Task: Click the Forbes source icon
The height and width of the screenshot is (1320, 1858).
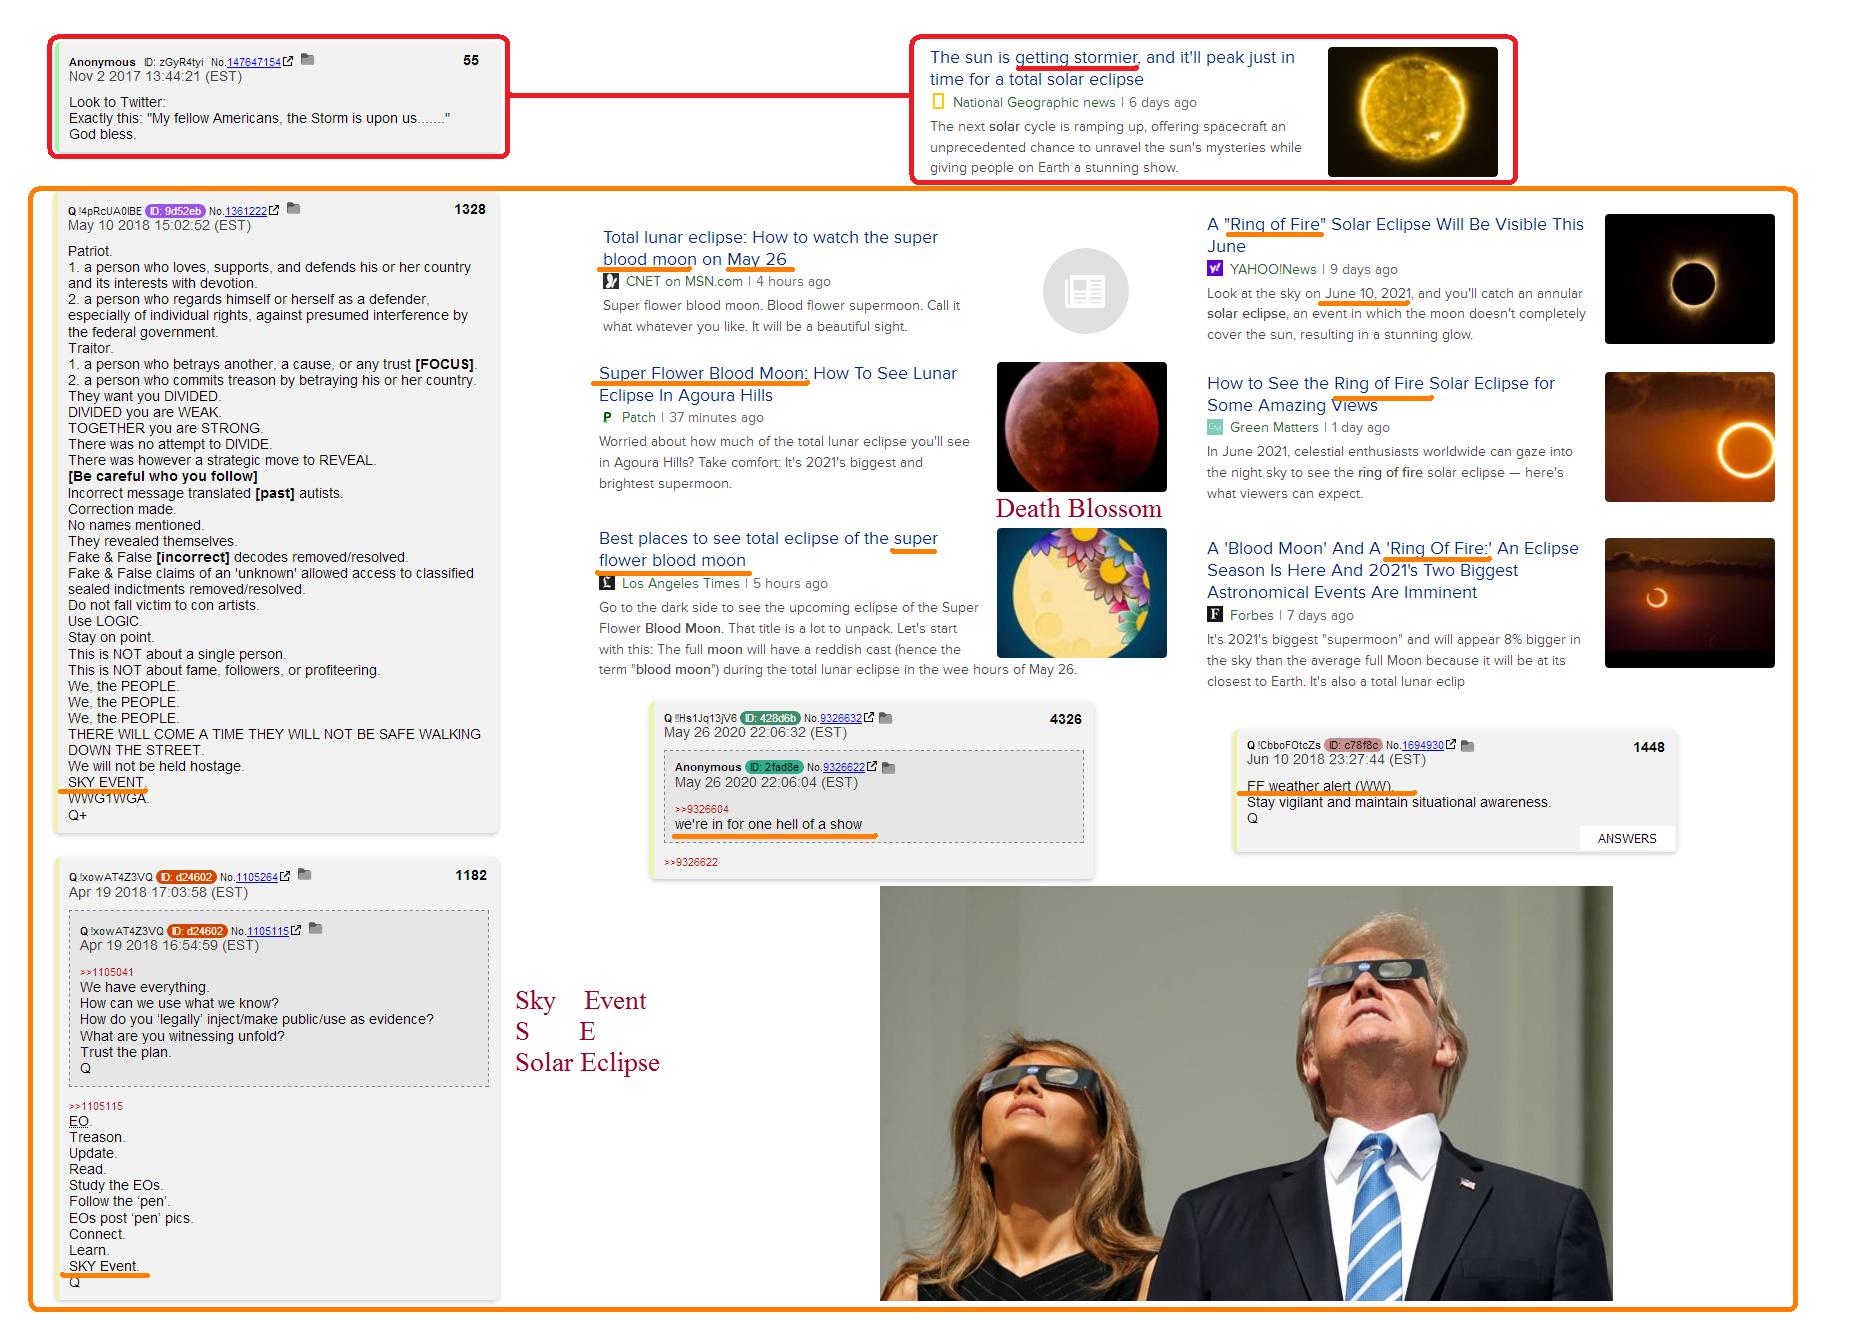Action: pos(1215,615)
